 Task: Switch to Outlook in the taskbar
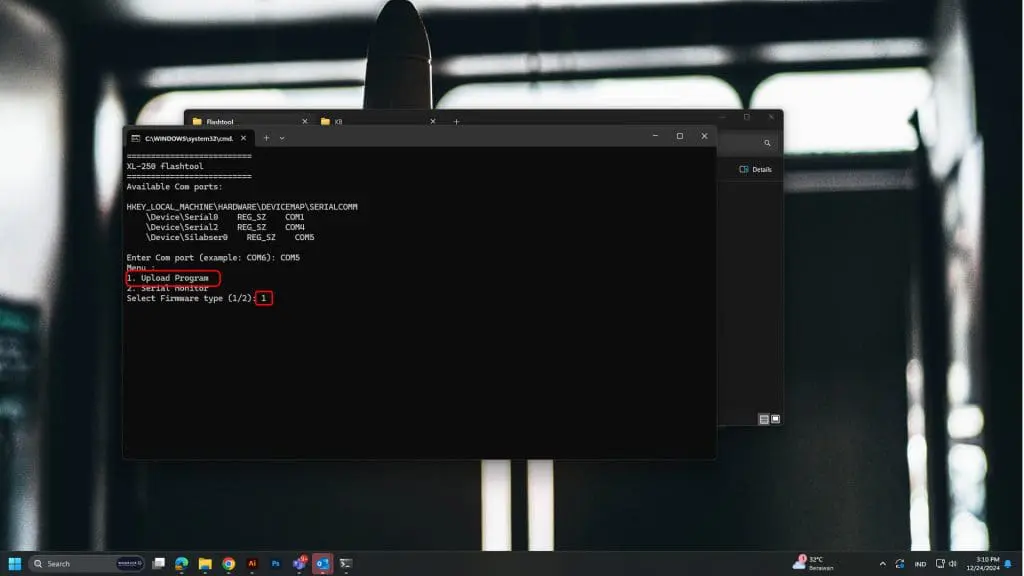[322, 564]
